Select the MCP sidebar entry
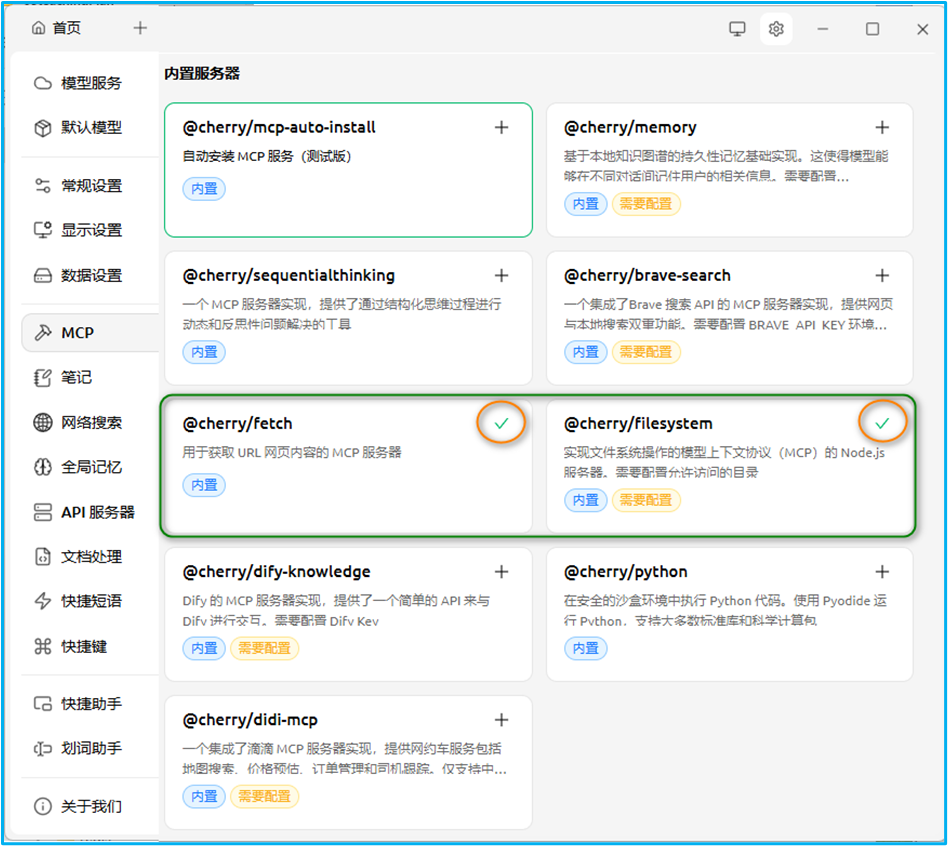 (x=89, y=333)
